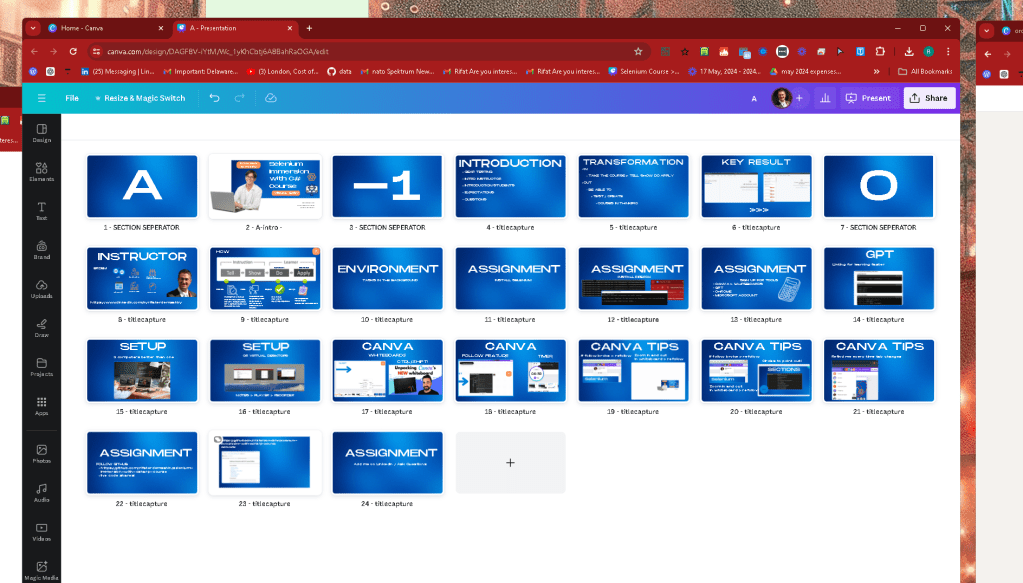This screenshot has width=1023, height=583.
Task: Open the tab search dropdown arrow
Action: pyautogui.click(x=33, y=28)
